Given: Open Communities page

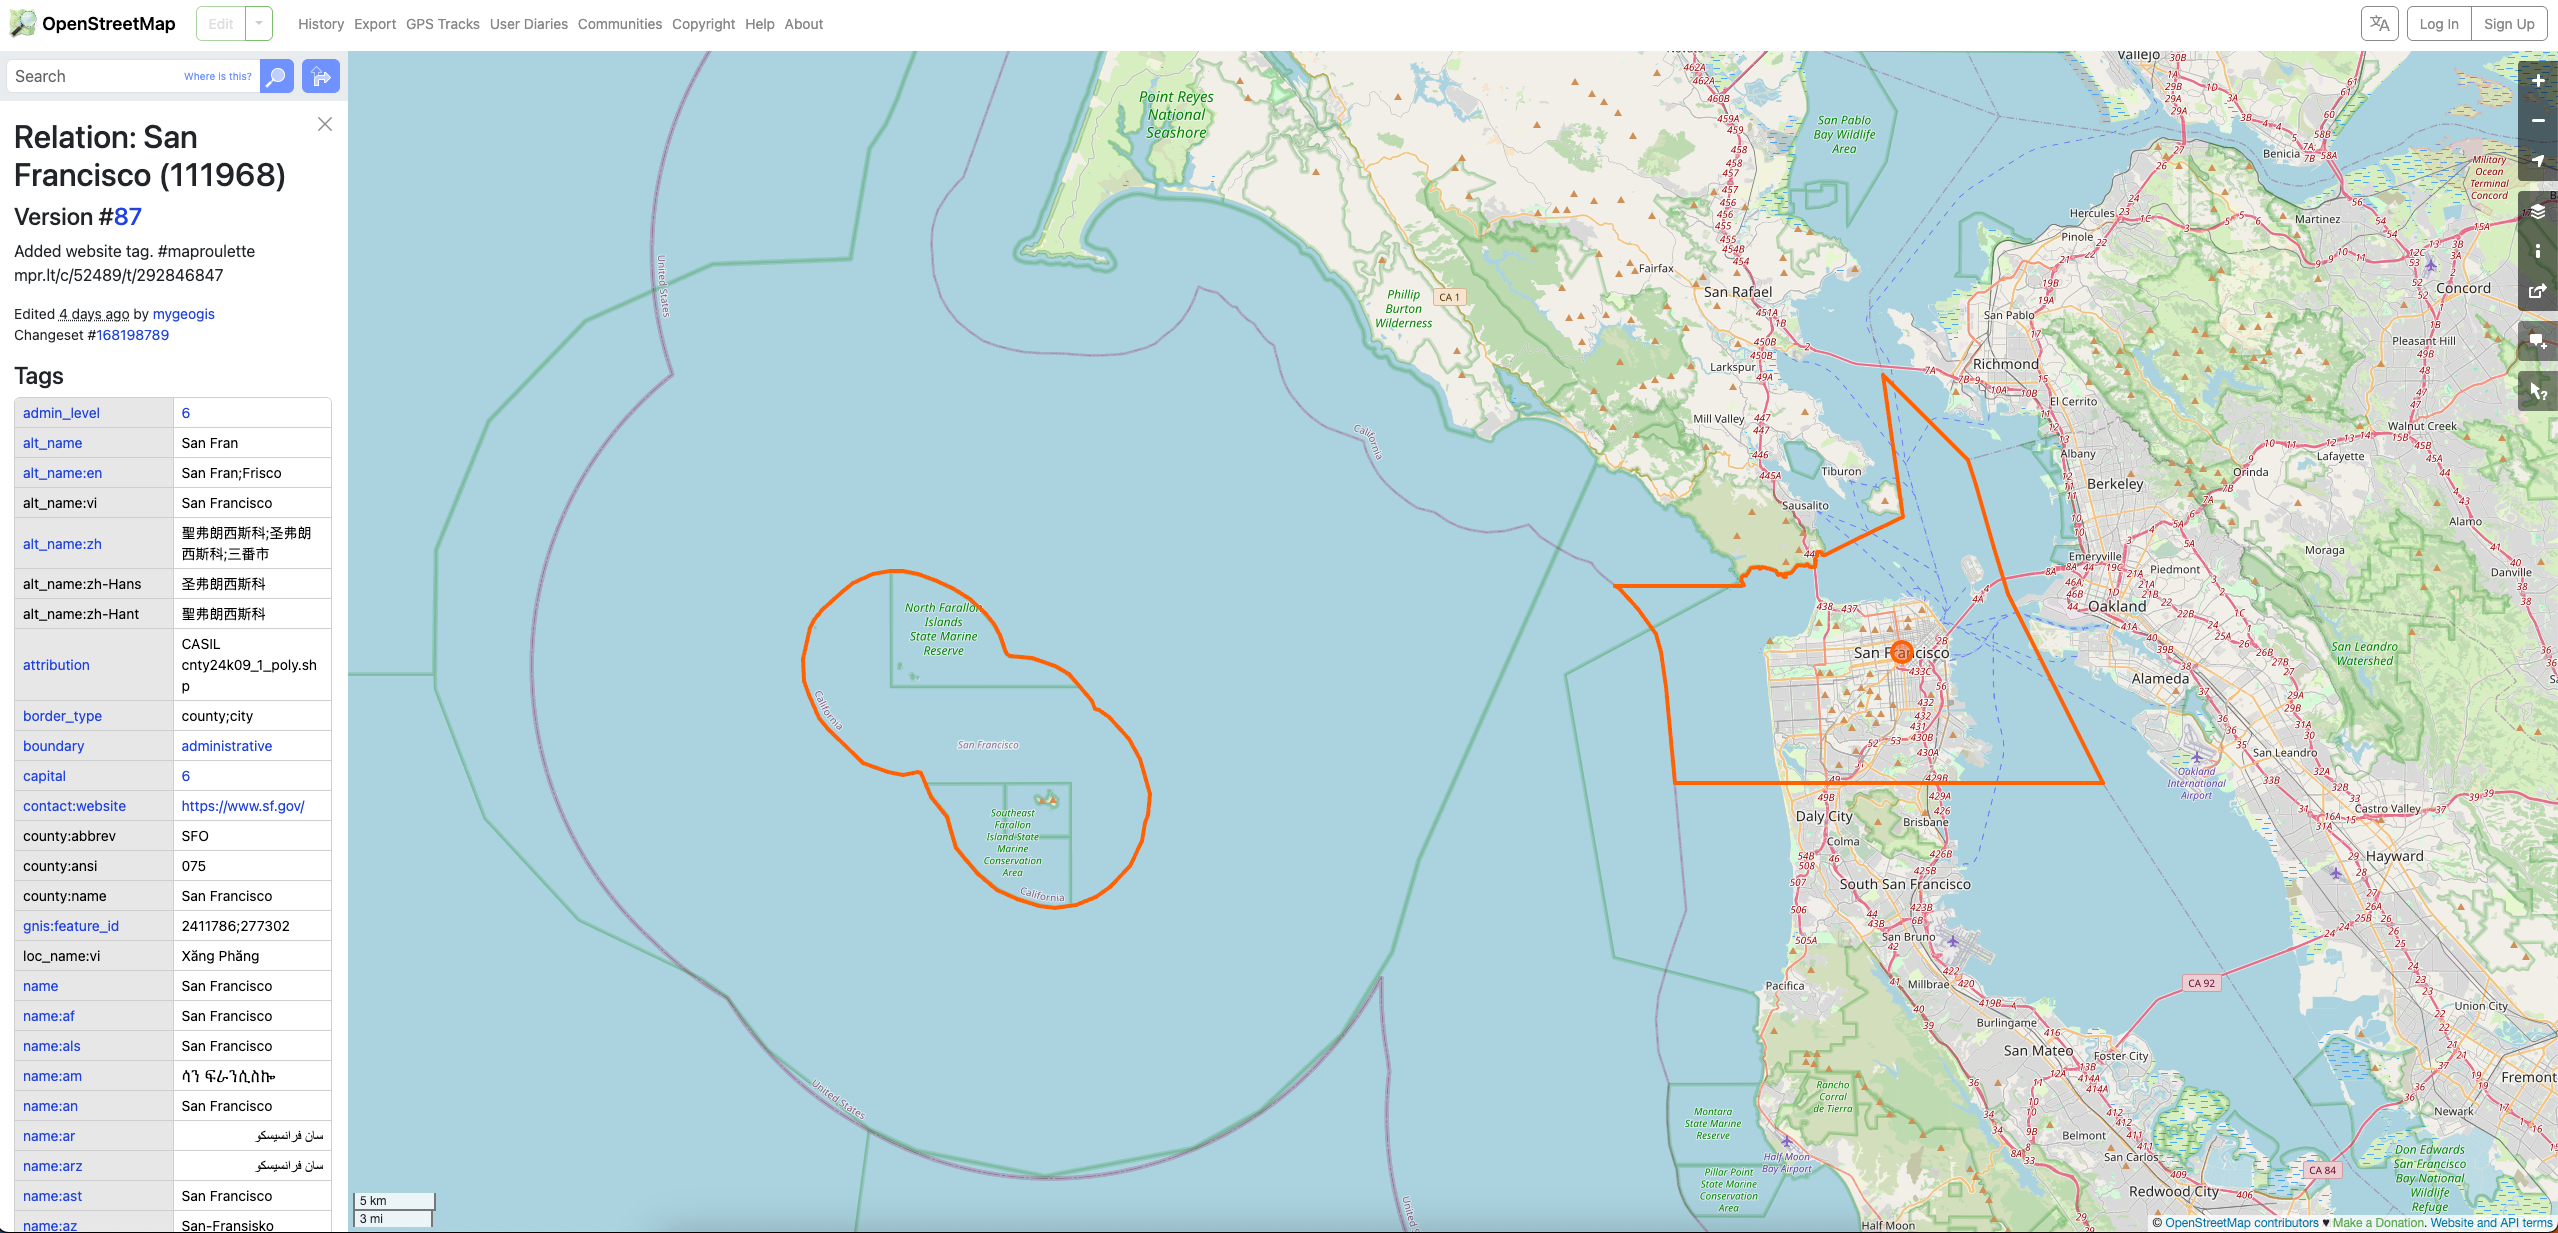Looking at the screenshot, I should pos(620,24).
